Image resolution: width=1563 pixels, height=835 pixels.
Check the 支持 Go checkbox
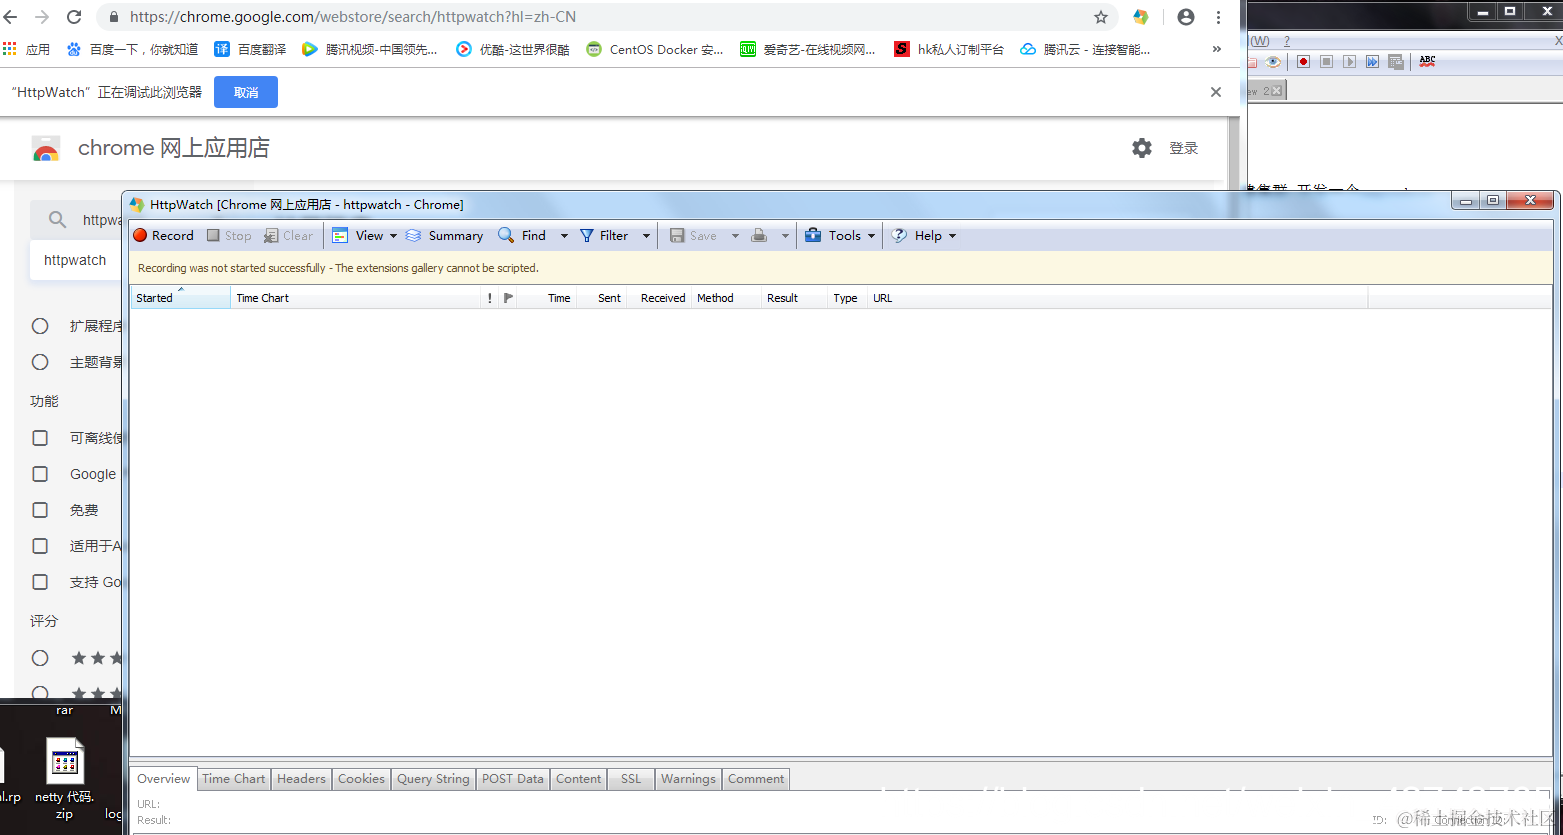[40, 582]
